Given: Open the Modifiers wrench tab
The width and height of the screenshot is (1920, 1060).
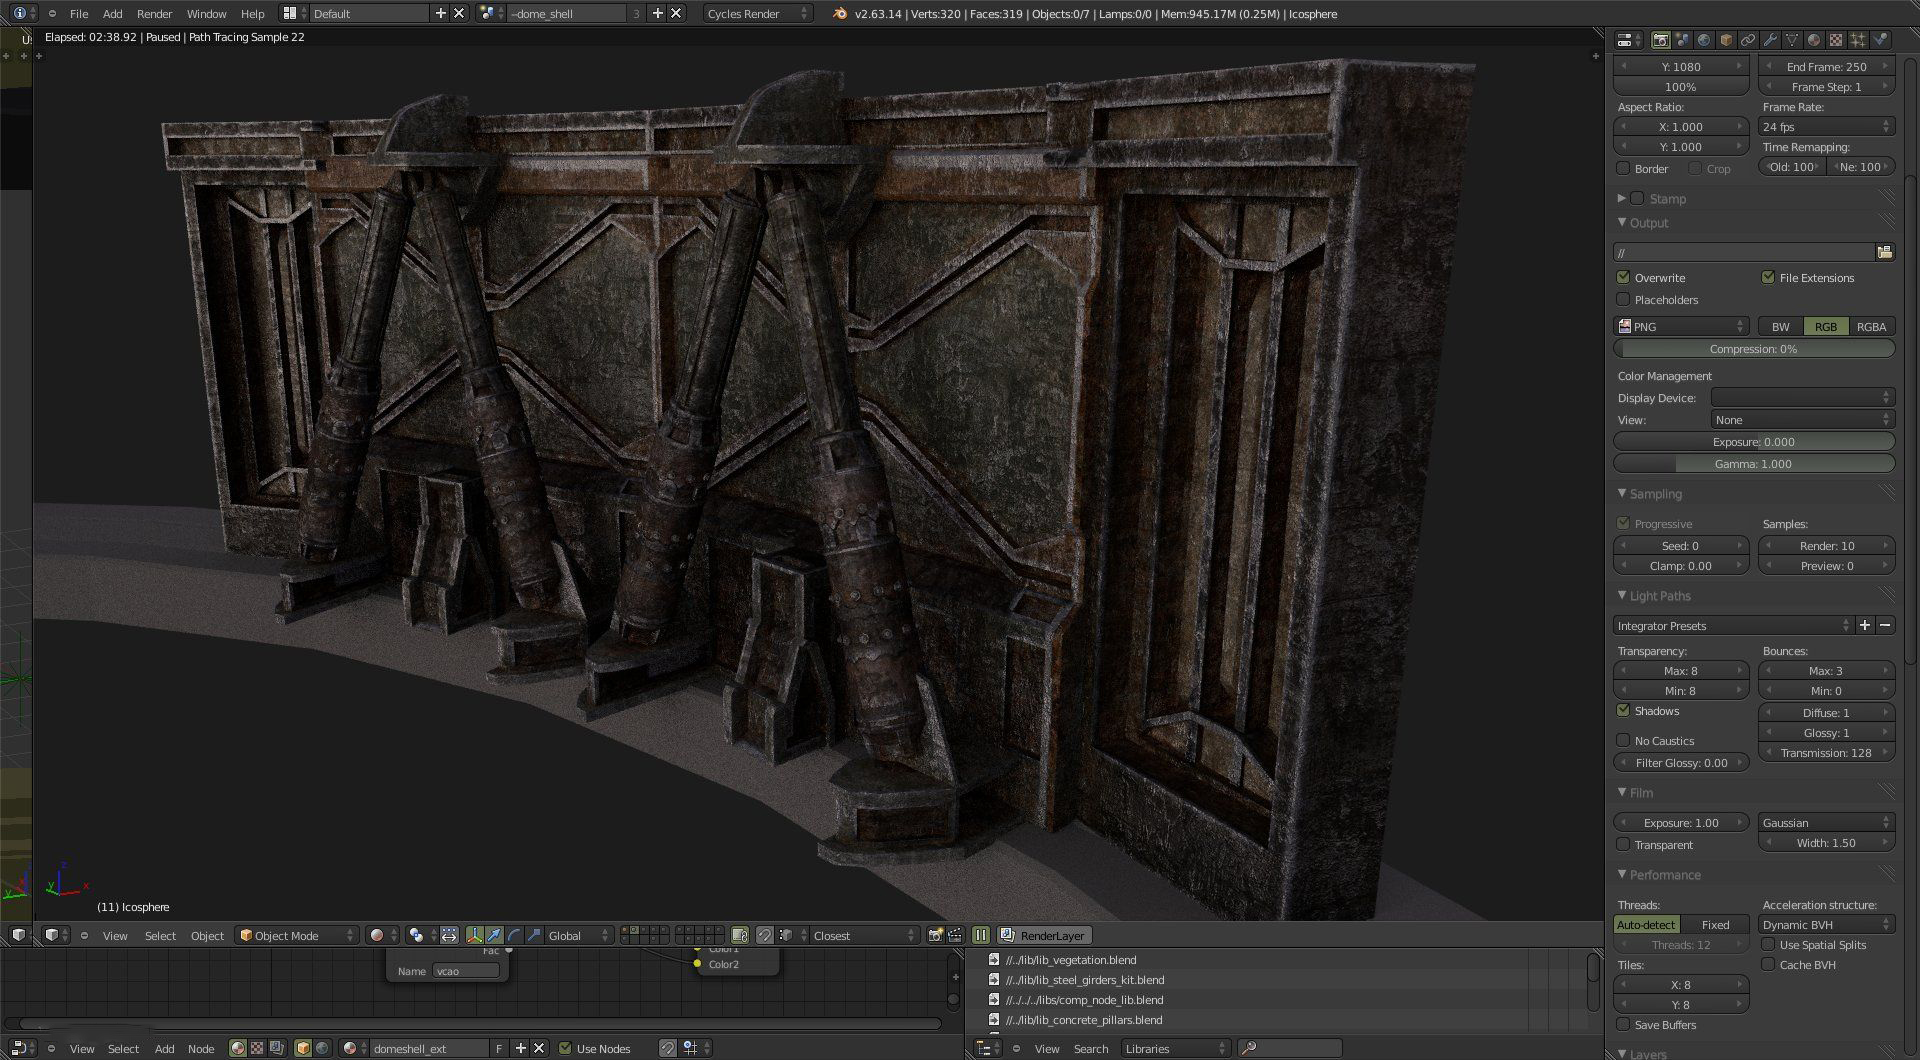Looking at the screenshot, I should 1770,40.
